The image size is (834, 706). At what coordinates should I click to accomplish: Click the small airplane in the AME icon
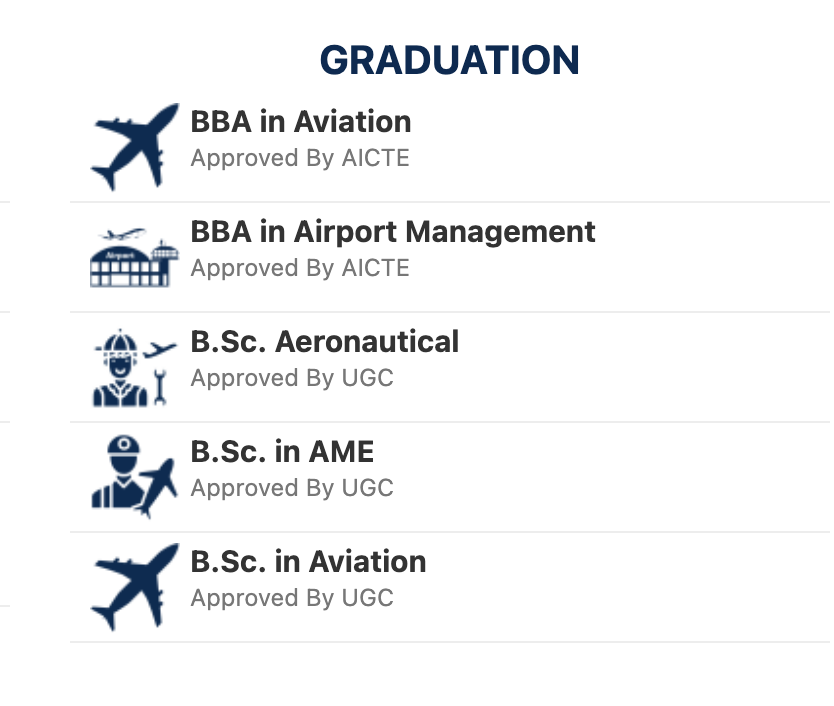pos(156,488)
